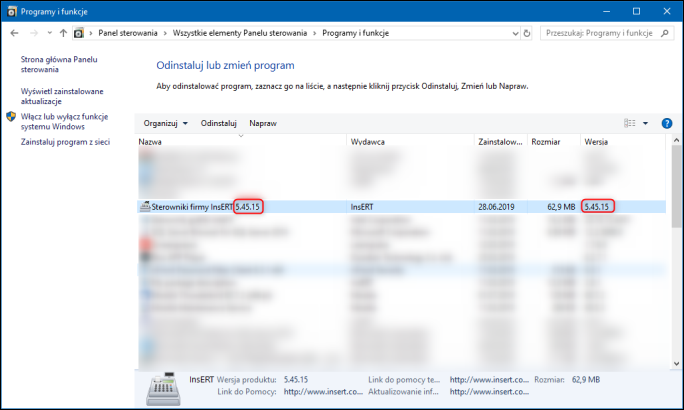Viewport: 684px width, 410px height.
Task: Click Aktualizowanie inf... URL
Action: [489, 392]
